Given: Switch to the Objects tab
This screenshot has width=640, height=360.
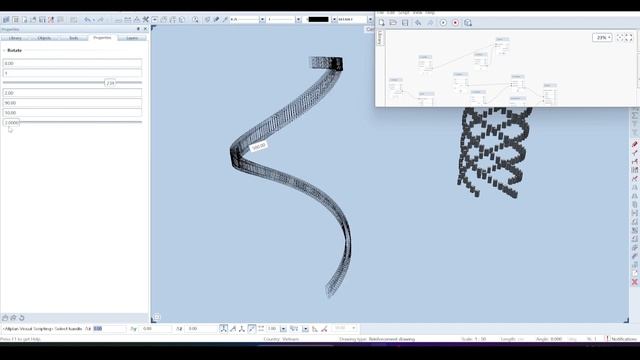Looking at the screenshot, I should pos(44,38).
